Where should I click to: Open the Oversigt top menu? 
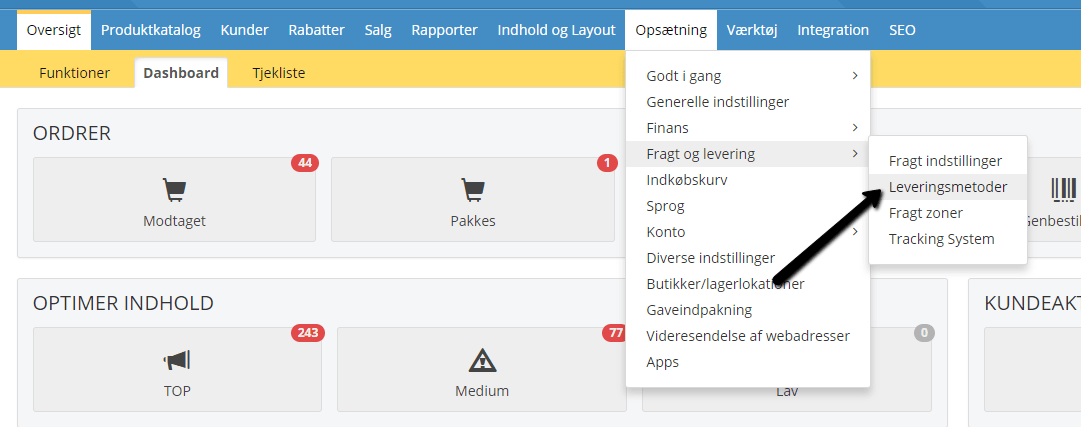(x=54, y=30)
